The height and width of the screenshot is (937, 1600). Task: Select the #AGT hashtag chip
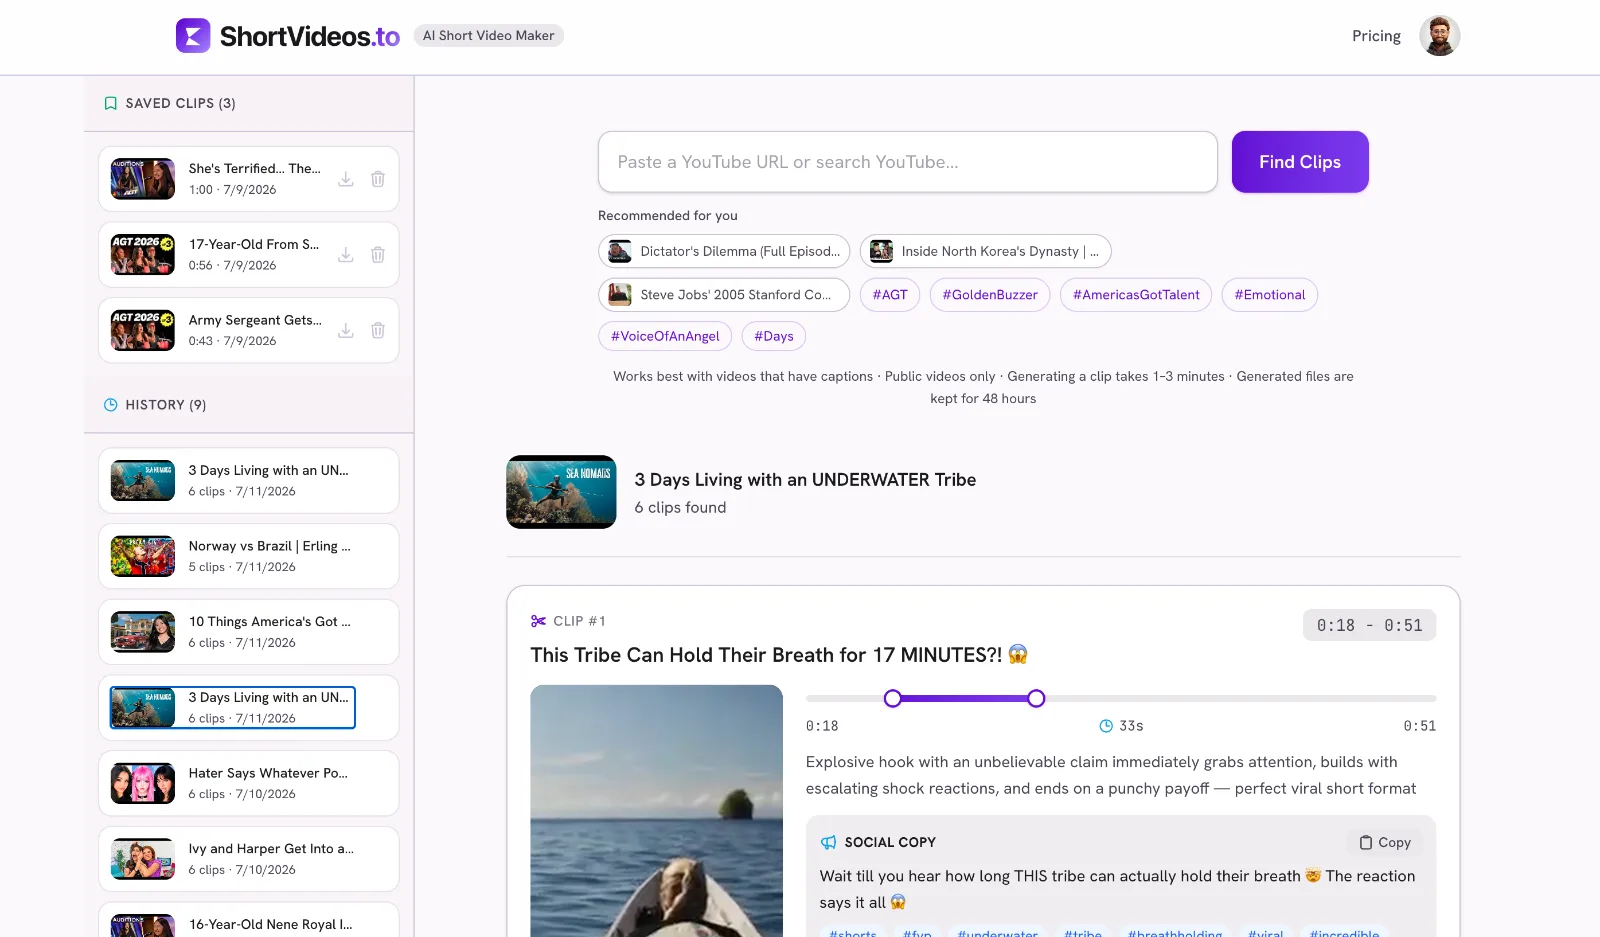(x=890, y=294)
